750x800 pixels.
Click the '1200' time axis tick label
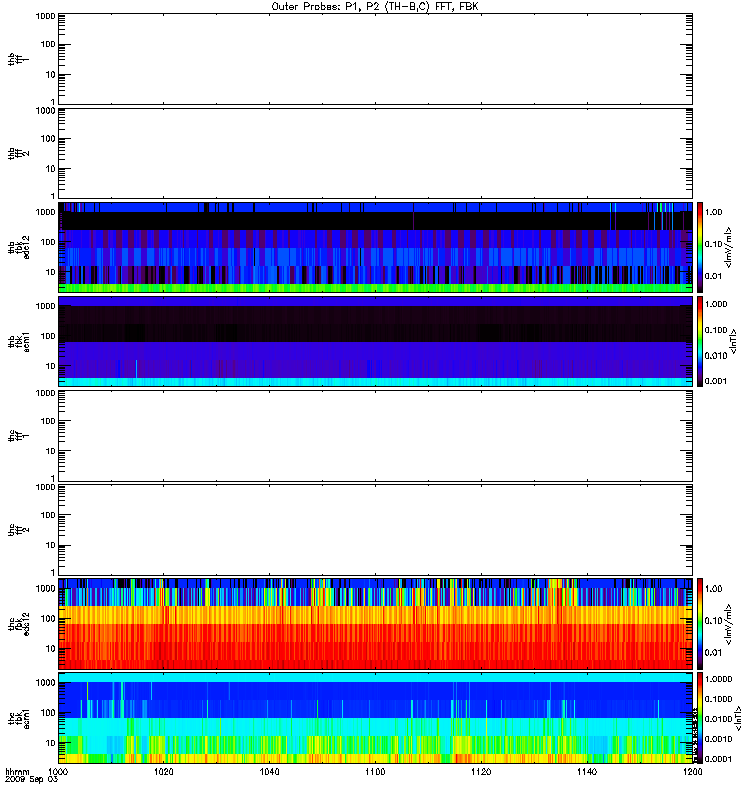tap(692, 772)
